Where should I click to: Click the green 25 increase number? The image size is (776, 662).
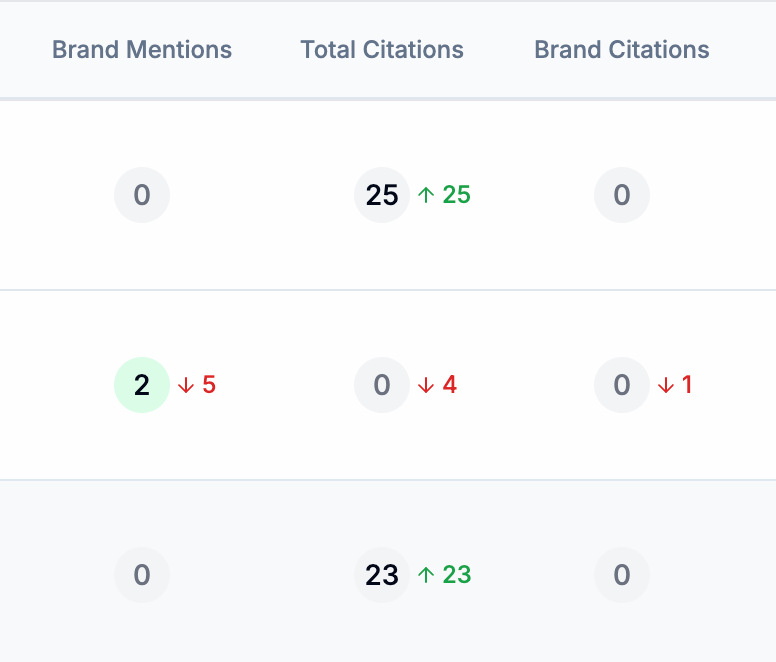[x=456, y=195]
